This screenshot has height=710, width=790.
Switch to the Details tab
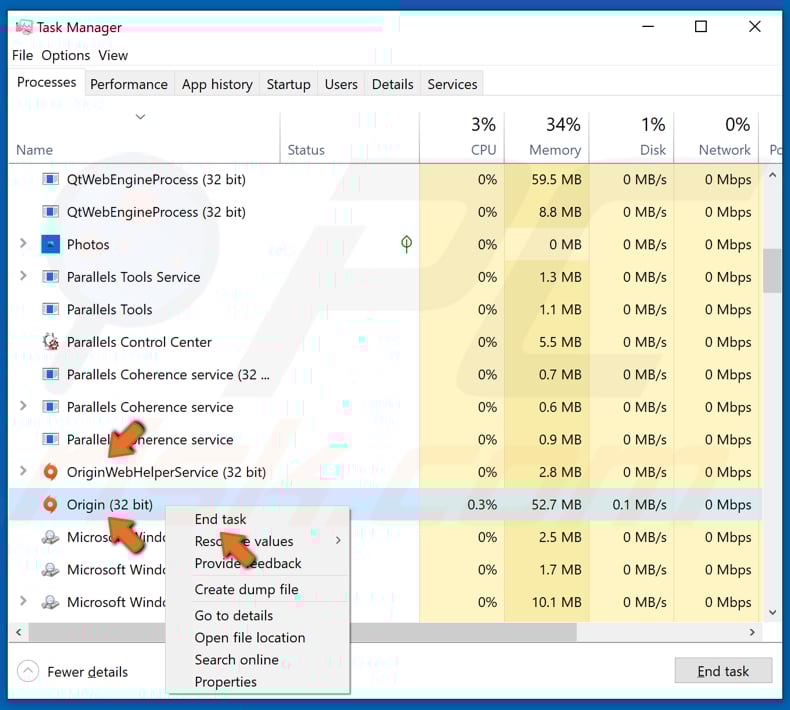tap(392, 84)
